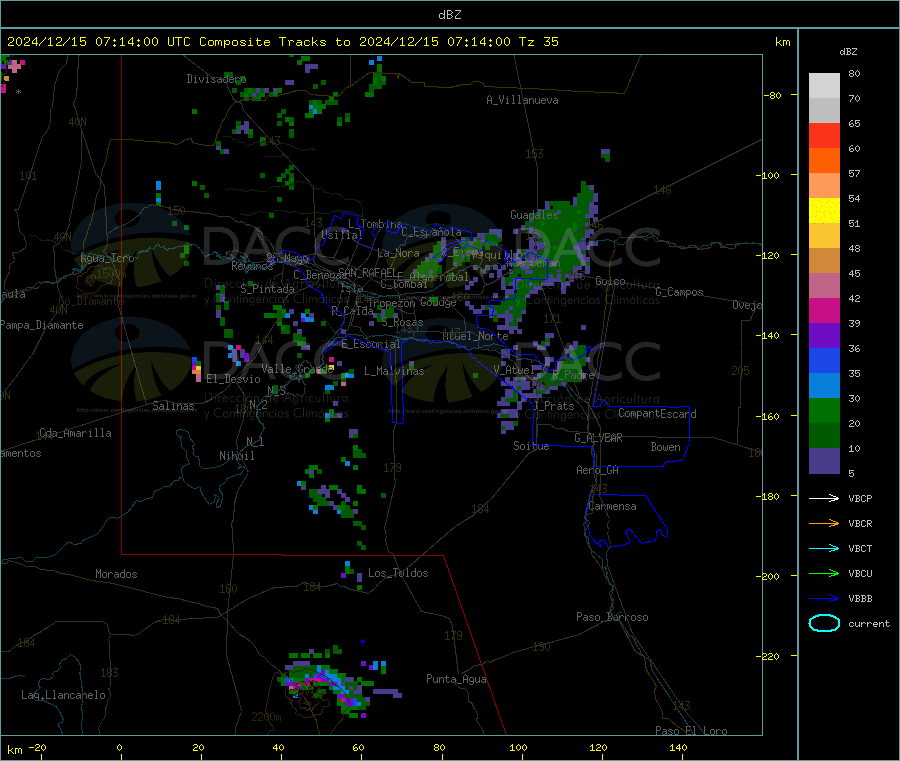Click the cyan 'current' ellipse symbol

(x=824, y=623)
